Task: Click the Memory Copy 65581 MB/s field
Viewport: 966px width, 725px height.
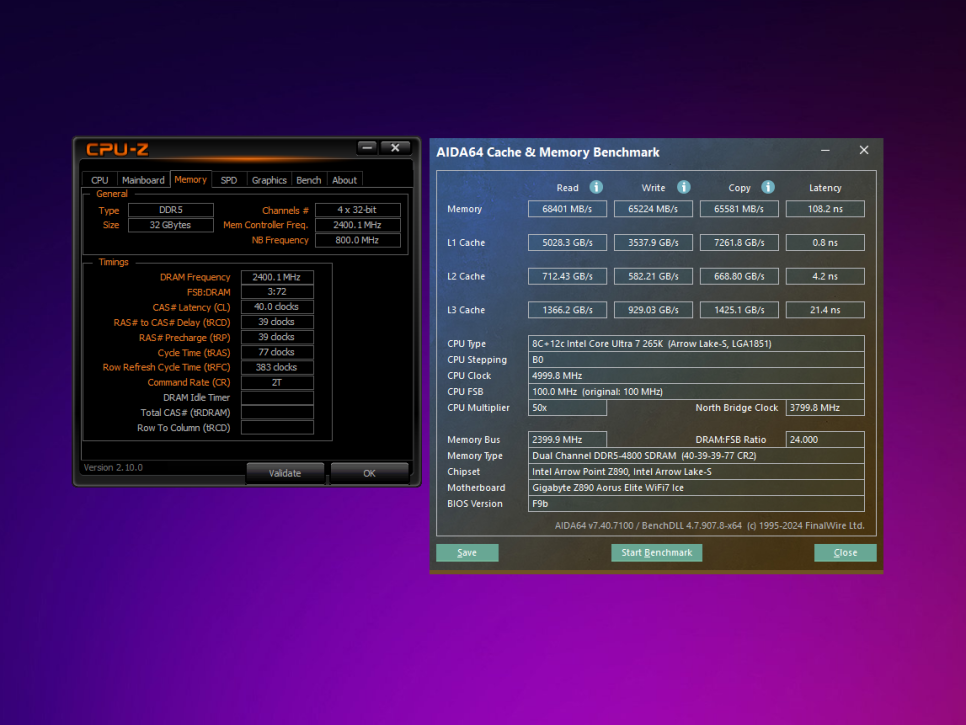Action: (x=739, y=209)
